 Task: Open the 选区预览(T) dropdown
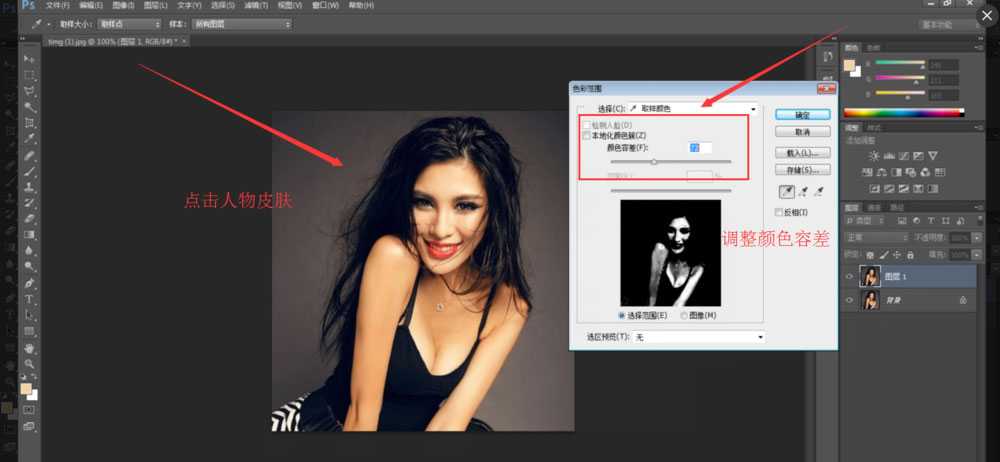click(x=698, y=337)
